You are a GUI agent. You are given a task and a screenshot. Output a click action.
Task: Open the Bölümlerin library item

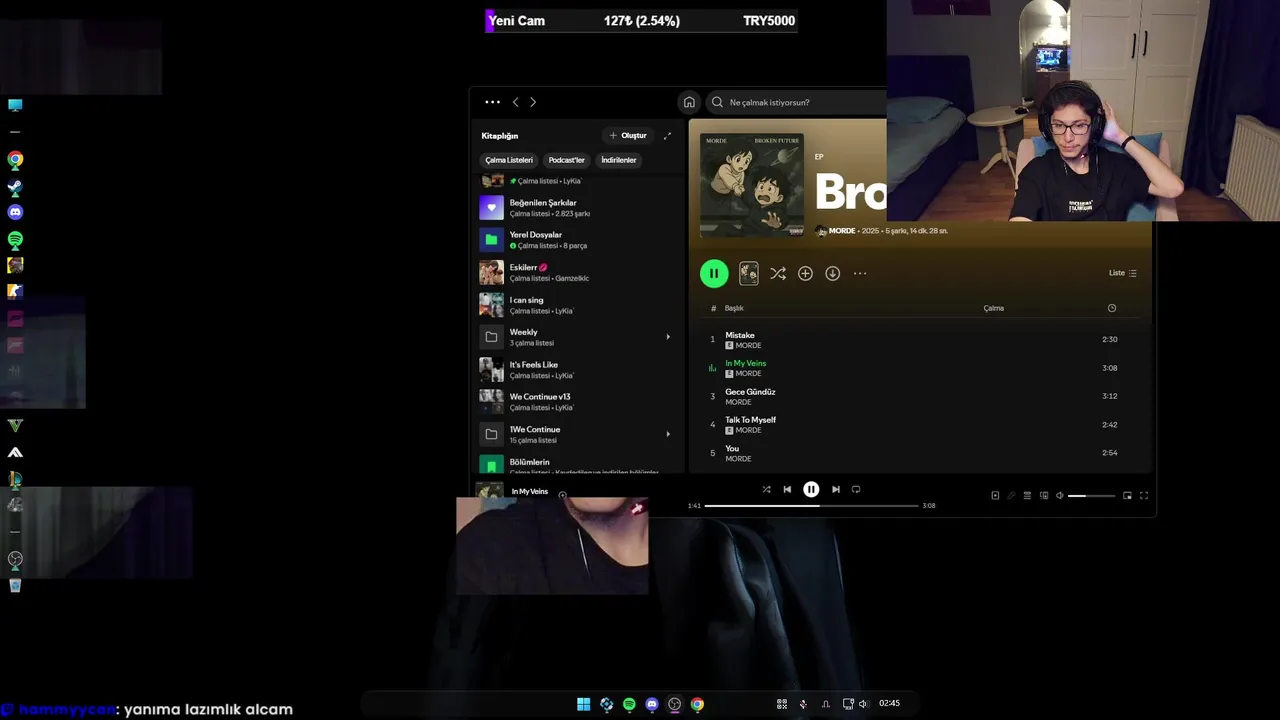pos(577,465)
